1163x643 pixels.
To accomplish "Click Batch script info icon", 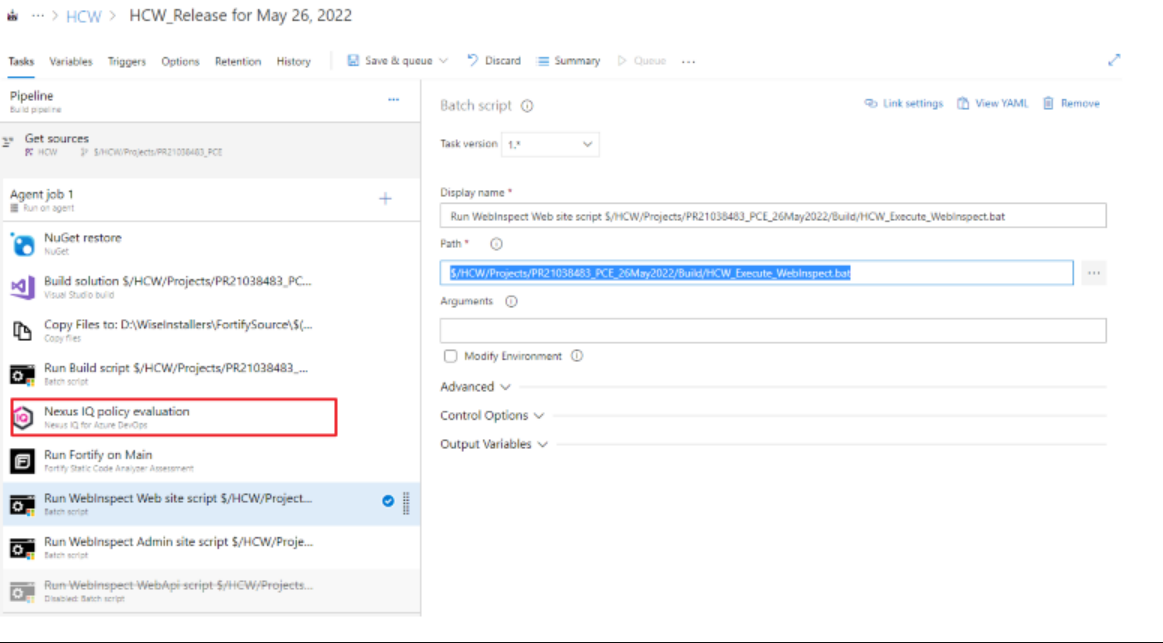I will (x=527, y=106).
